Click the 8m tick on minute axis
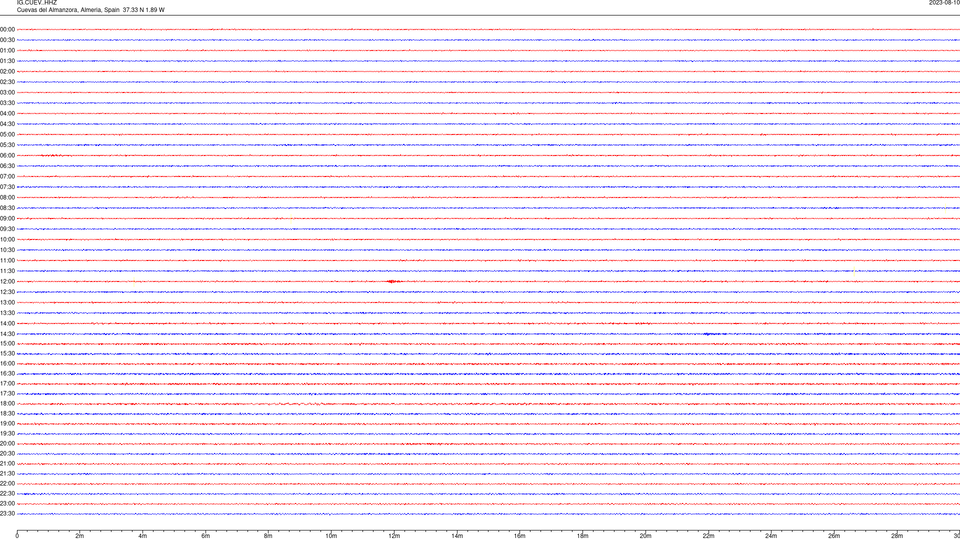960x540 pixels. (x=268, y=536)
